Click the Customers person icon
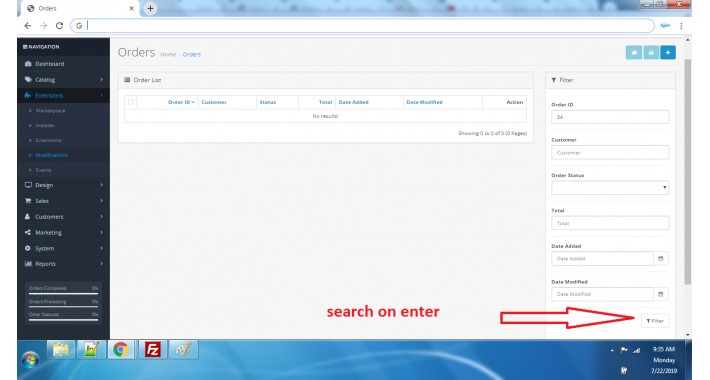The height and width of the screenshot is (380, 710). 28,216
